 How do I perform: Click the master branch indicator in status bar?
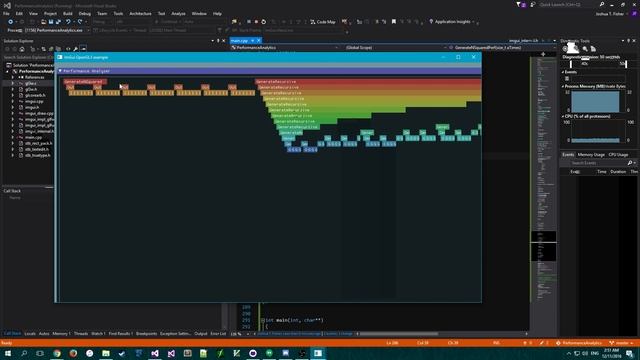[622, 343]
